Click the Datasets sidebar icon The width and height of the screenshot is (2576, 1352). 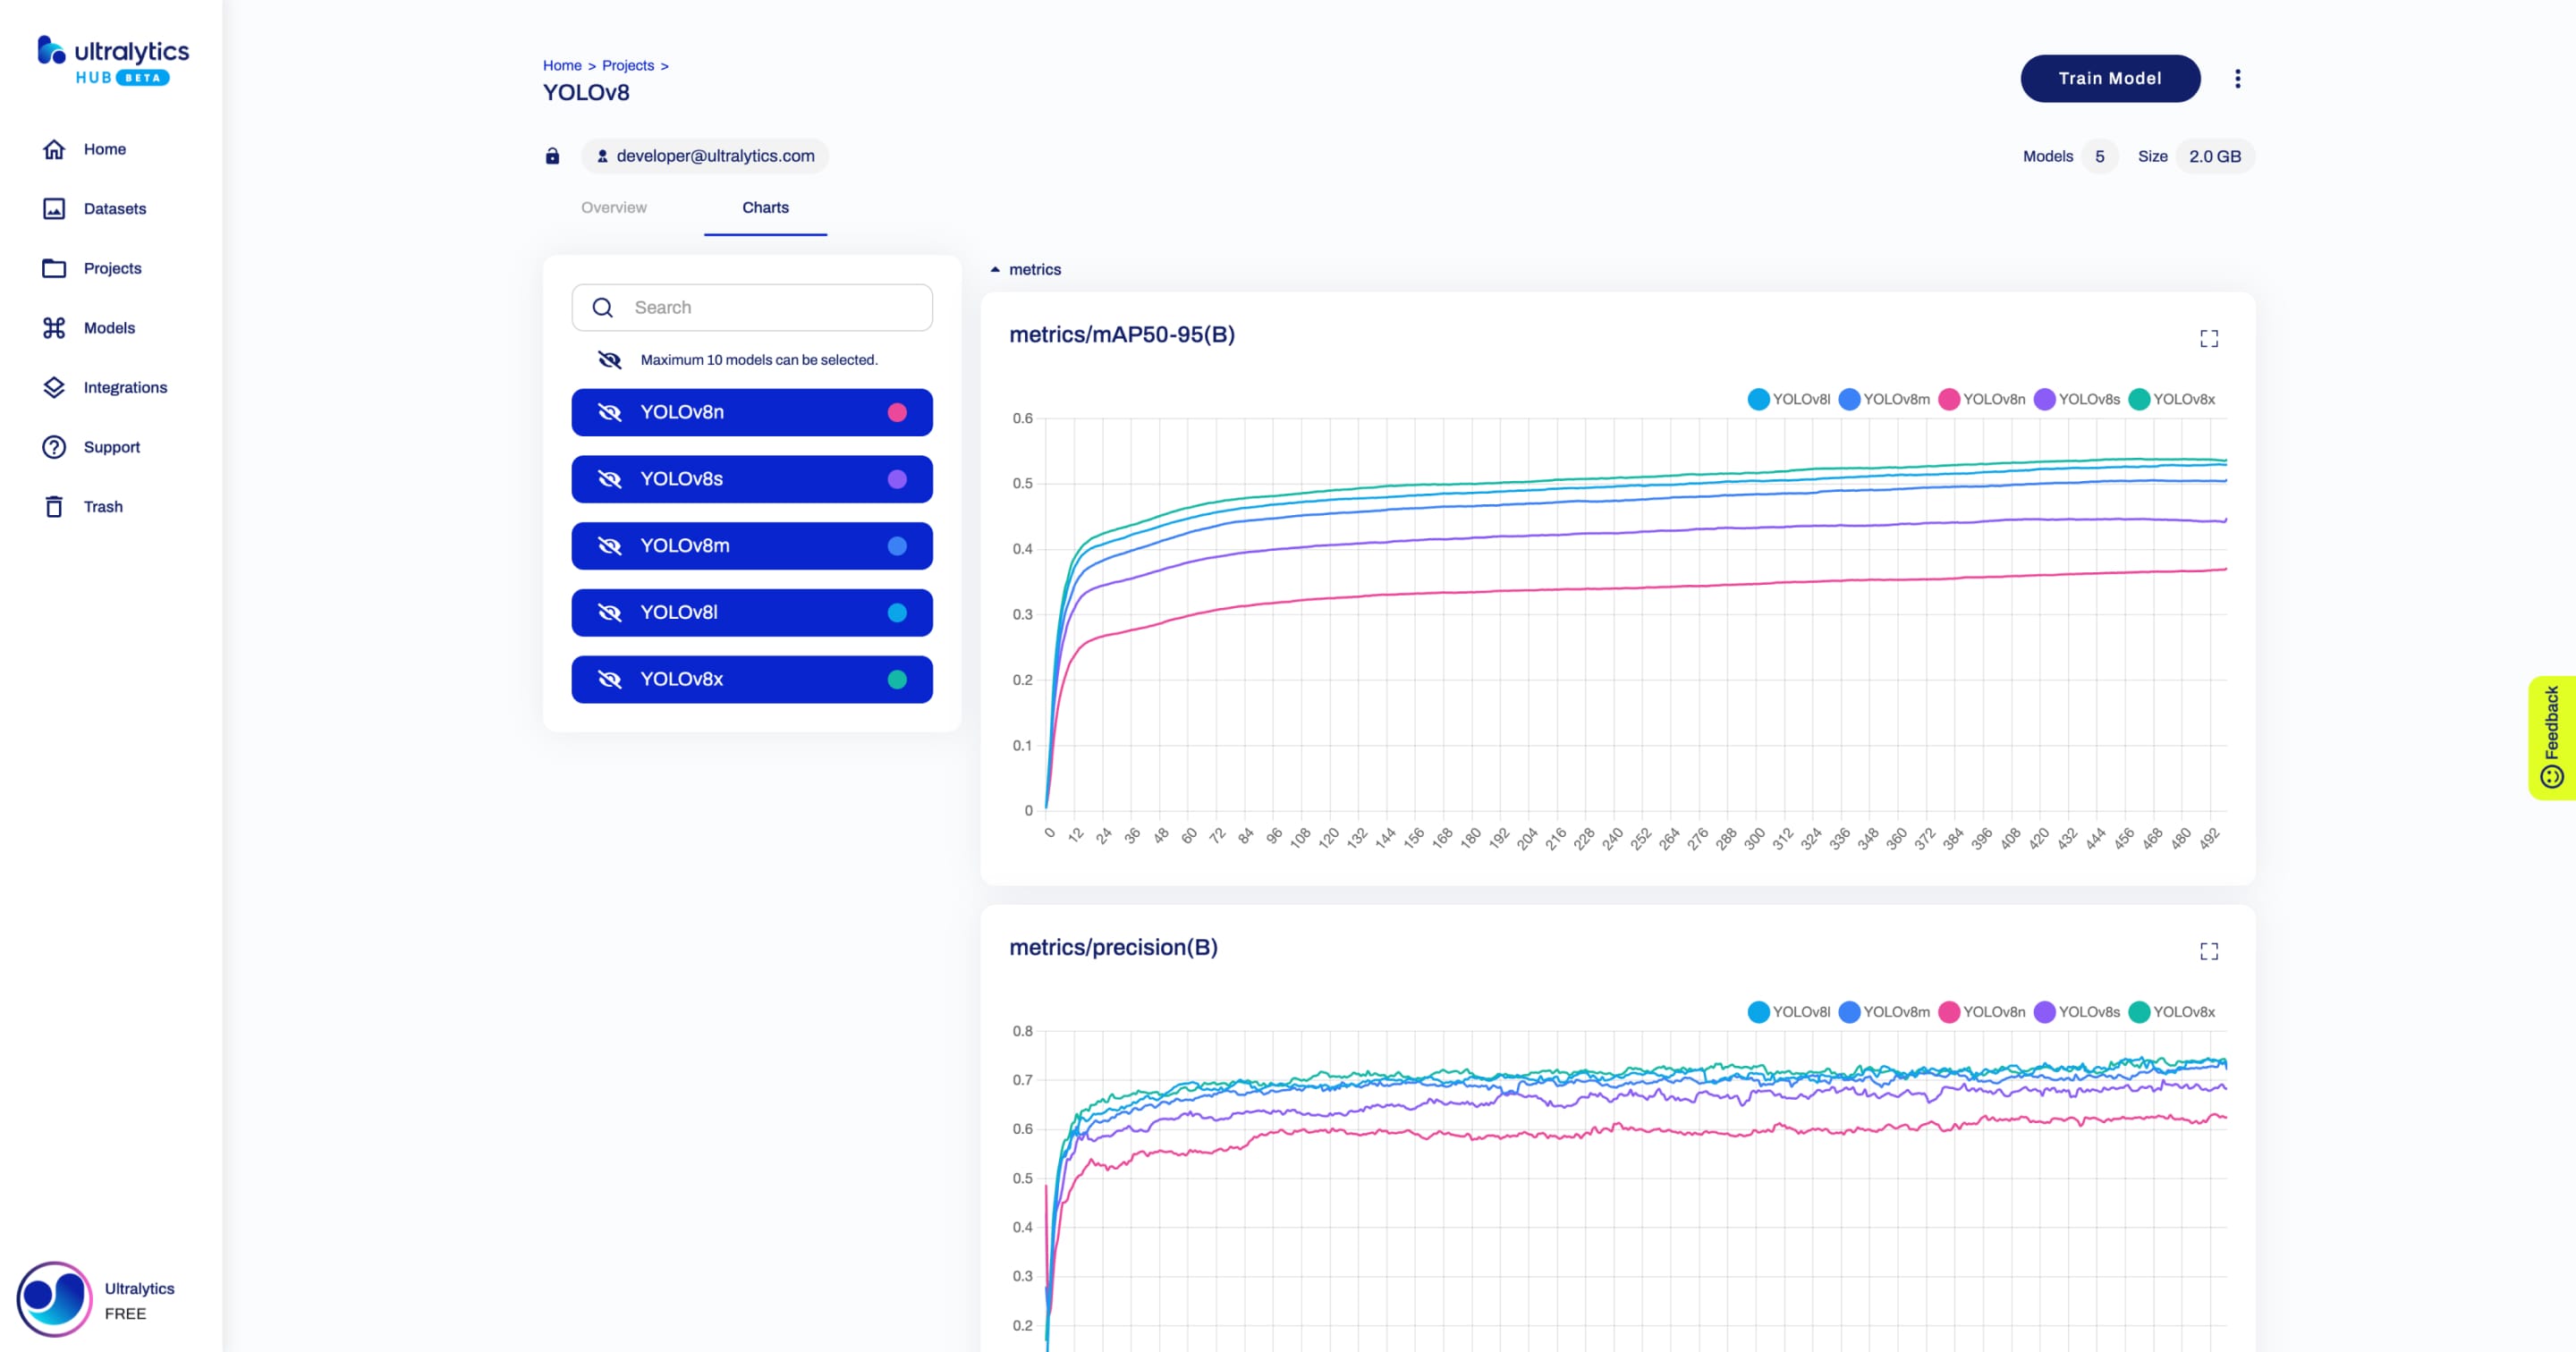coord(53,207)
